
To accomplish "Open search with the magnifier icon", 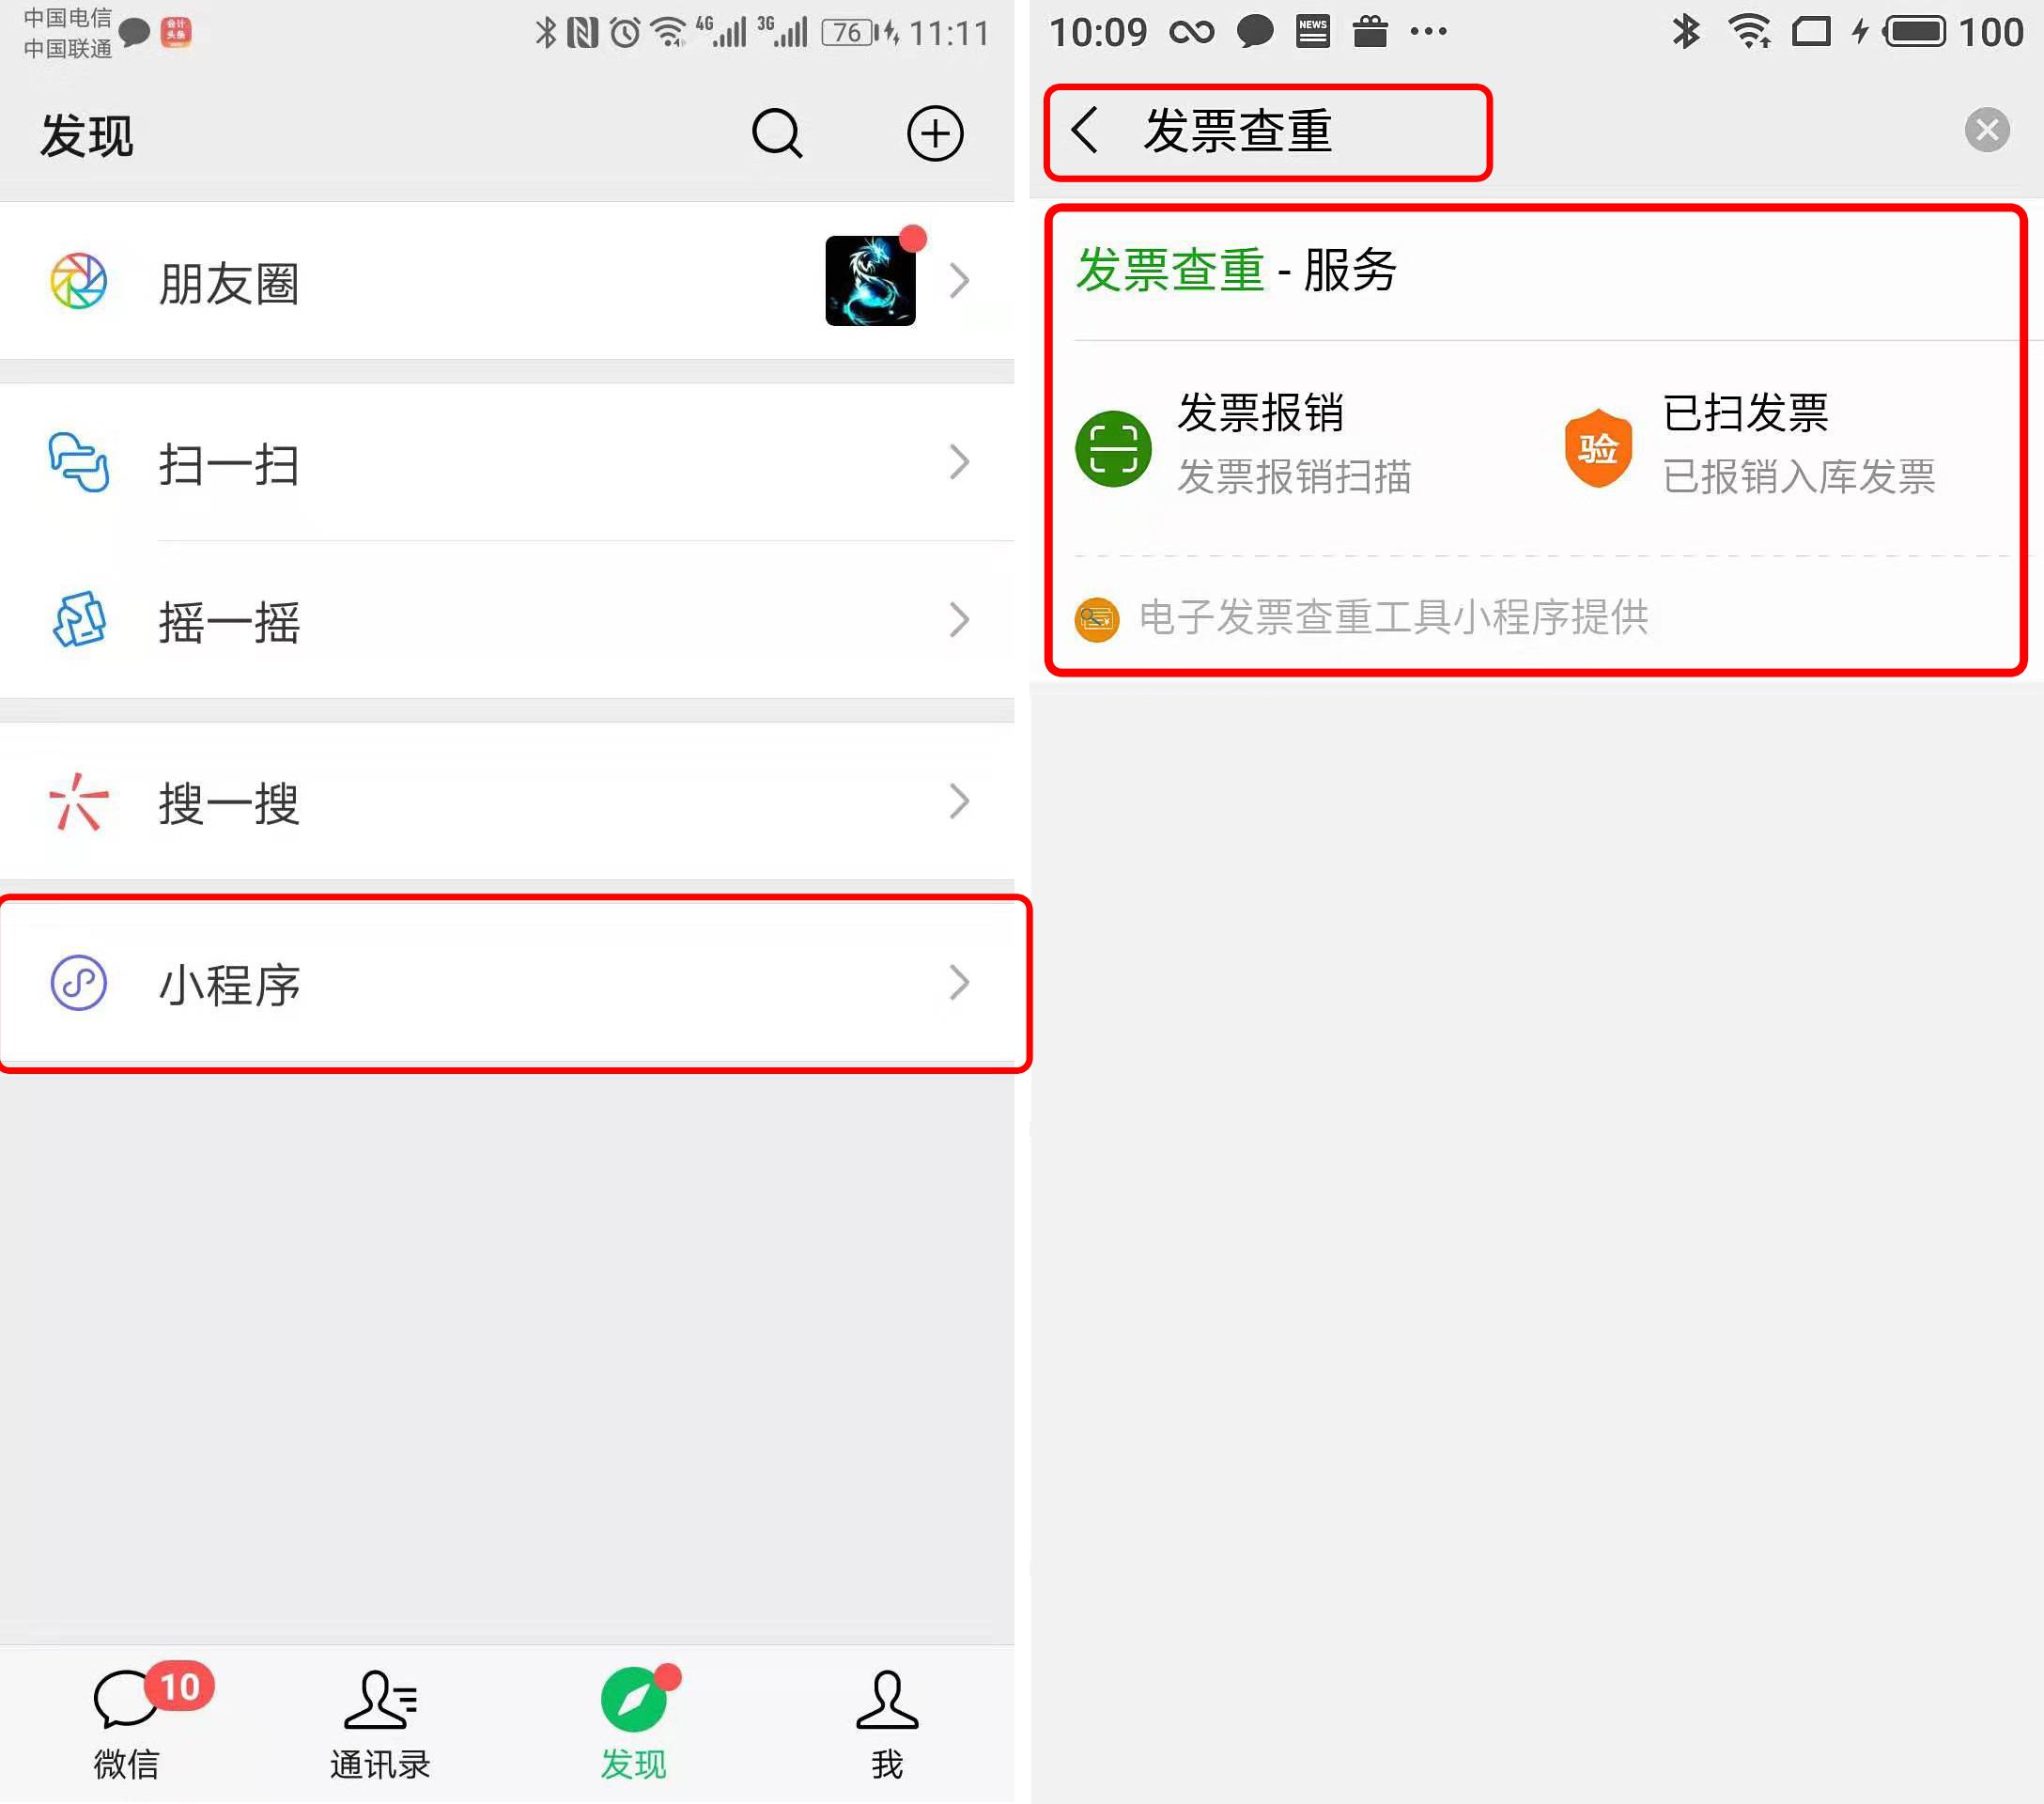I will tap(777, 133).
